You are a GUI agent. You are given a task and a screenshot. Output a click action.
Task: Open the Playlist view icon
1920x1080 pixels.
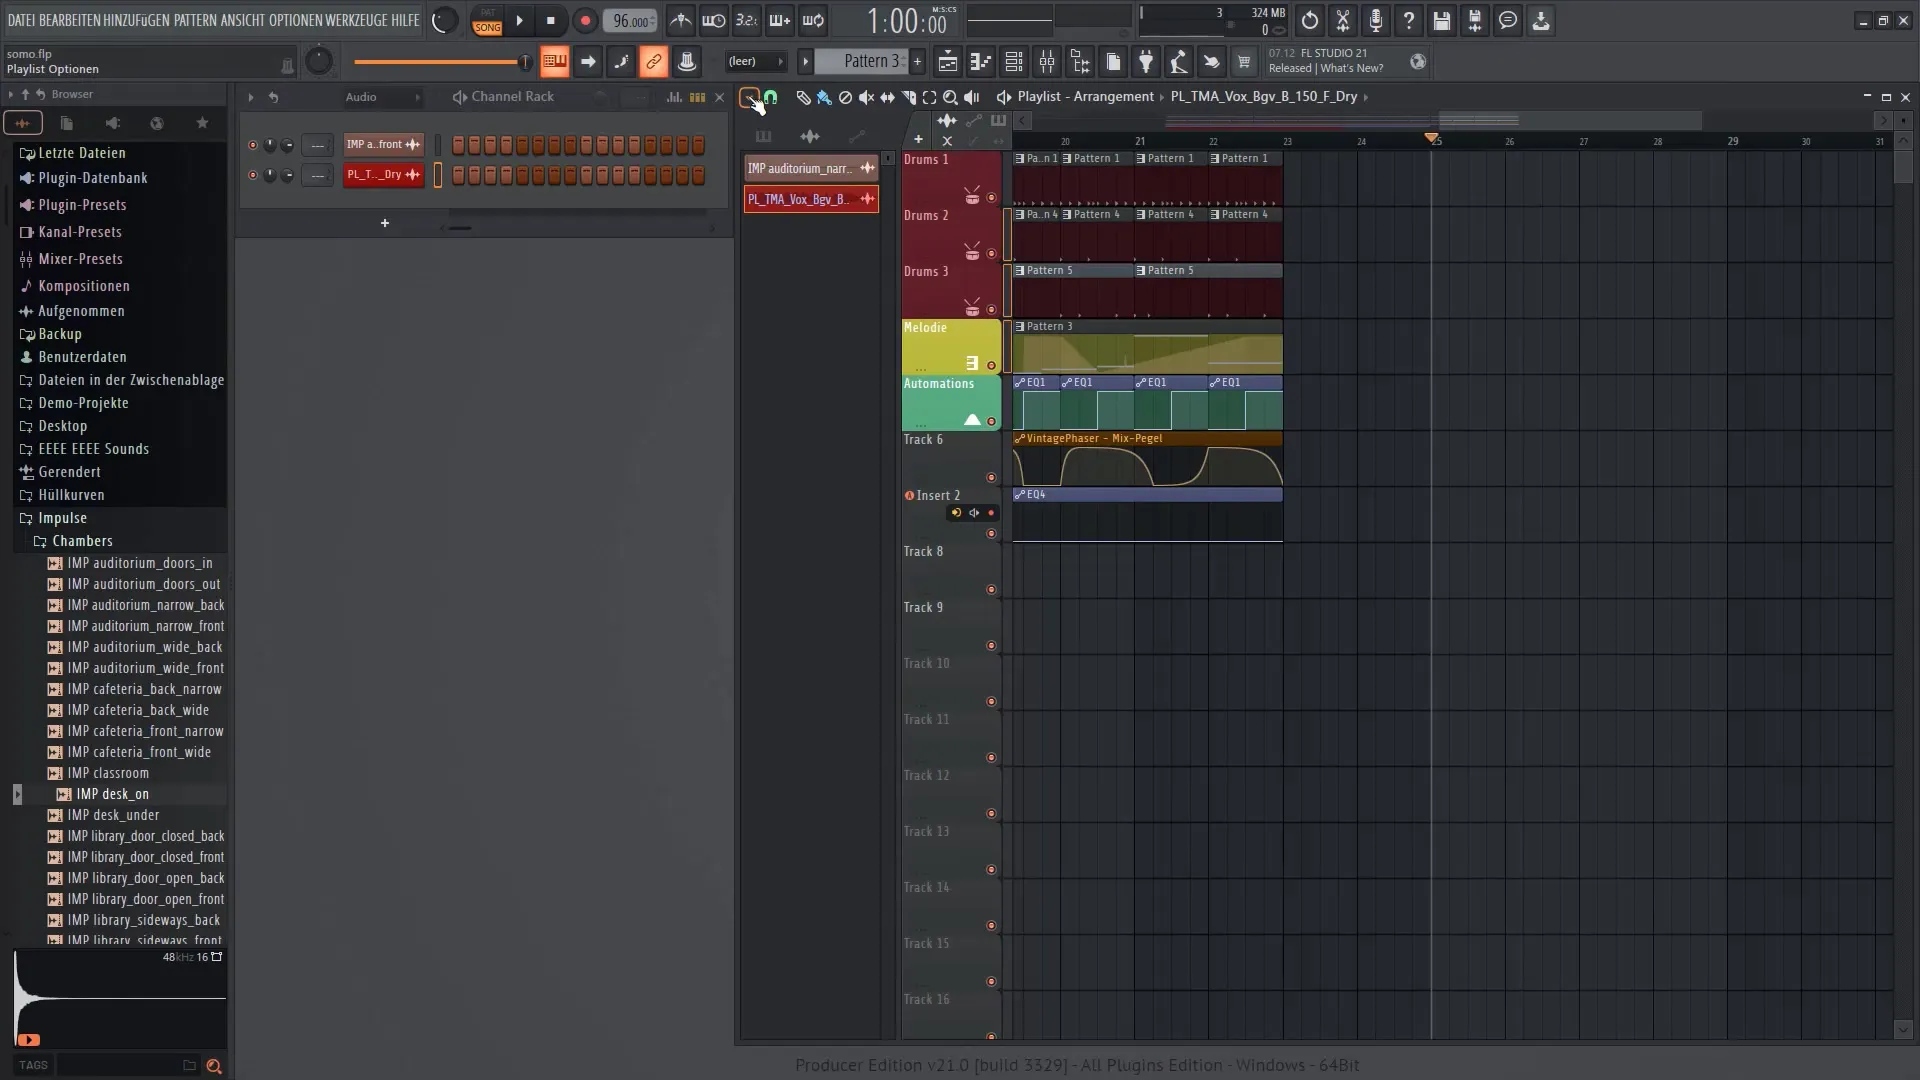pyautogui.click(x=947, y=62)
